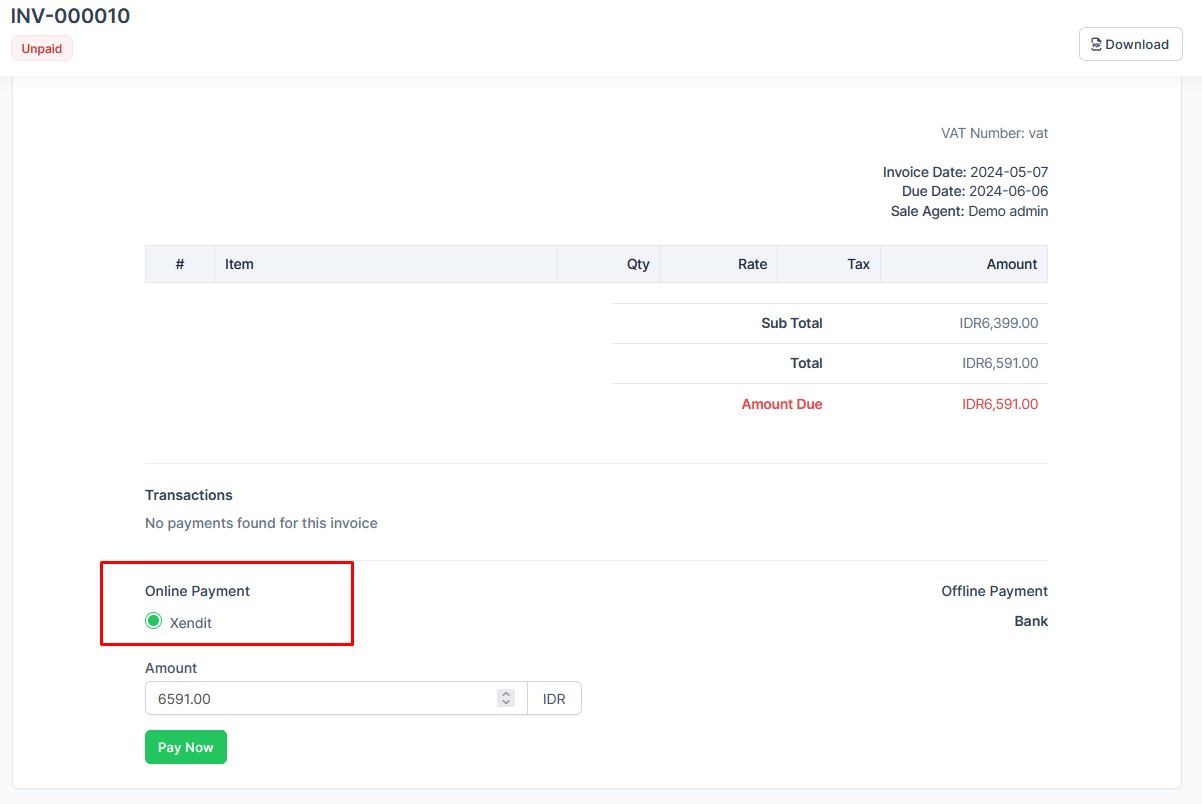This screenshot has width=1202, height=804.
Task: Select the Xendit payment radio button
Action: click(153, 622)
